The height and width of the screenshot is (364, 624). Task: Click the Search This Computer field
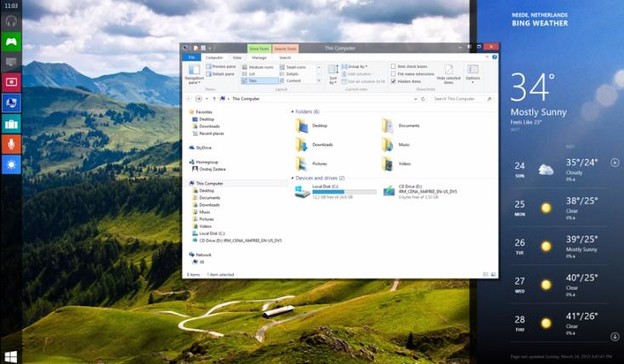click(x=462, y=99)
